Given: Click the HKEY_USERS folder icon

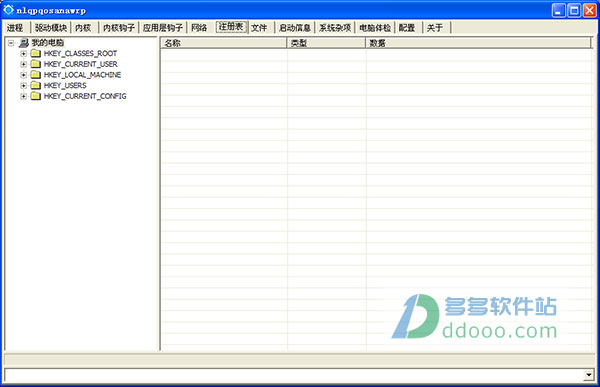Looking at the screenshot, I should 36,85.
